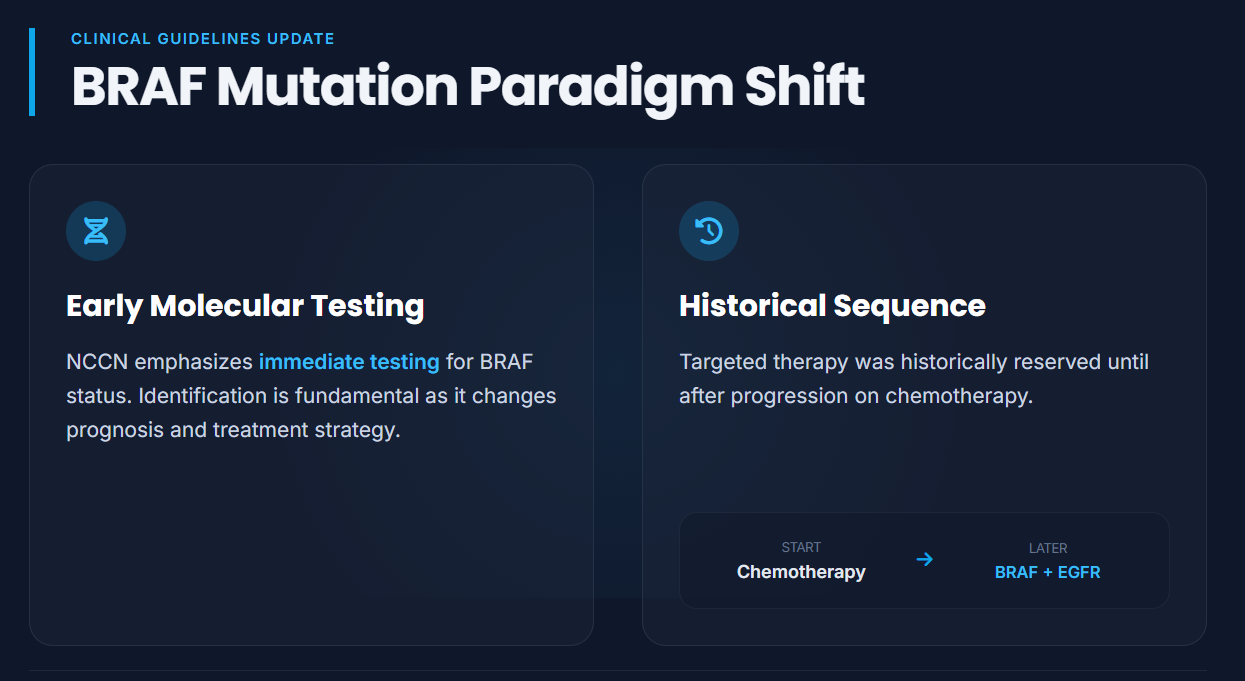Image resolution: width=1245 pixels, height=681 pixels.
Task: Click the "START" caption above Chemotherapy
Action: [801, 548]
